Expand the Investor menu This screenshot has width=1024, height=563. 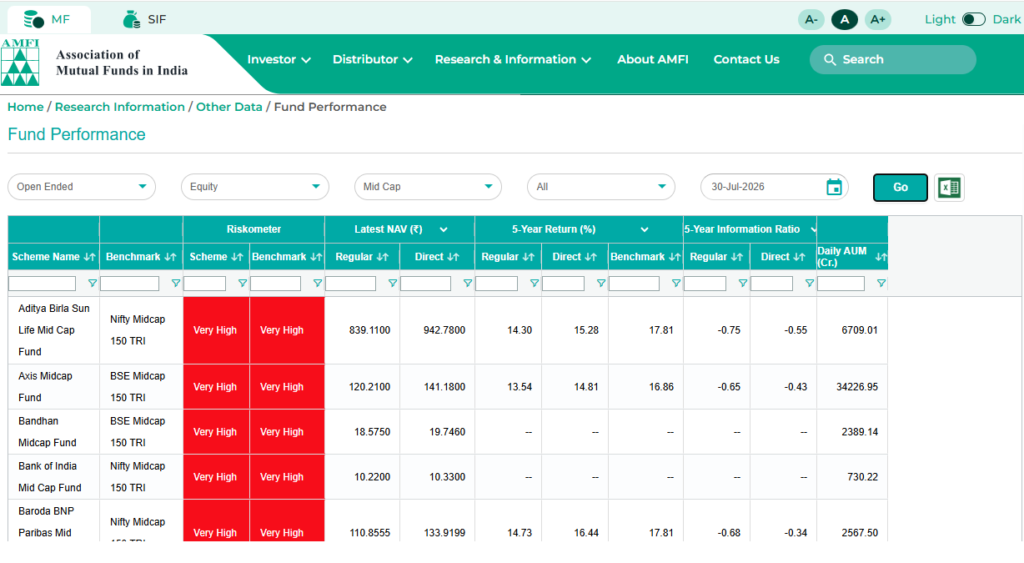click(x=278, y=59)
